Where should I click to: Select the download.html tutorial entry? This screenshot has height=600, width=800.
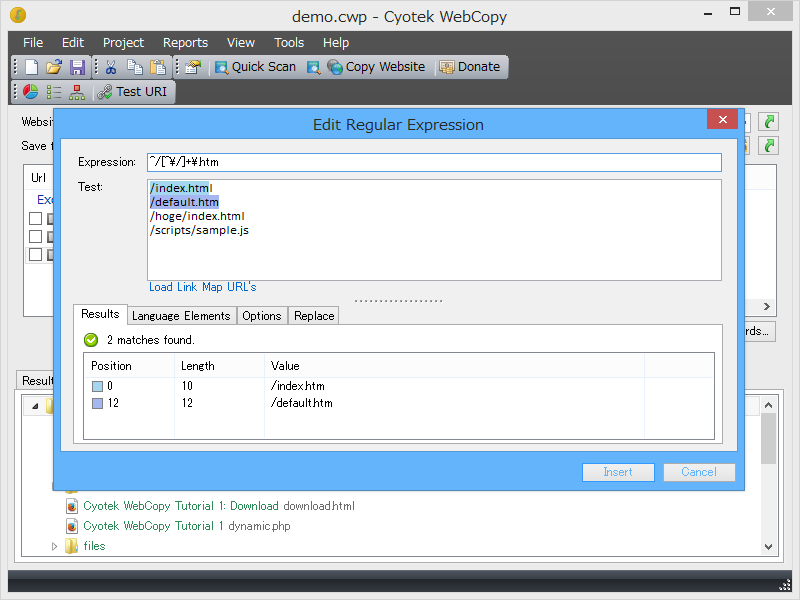pyautogui.click(x=219, y=506)
